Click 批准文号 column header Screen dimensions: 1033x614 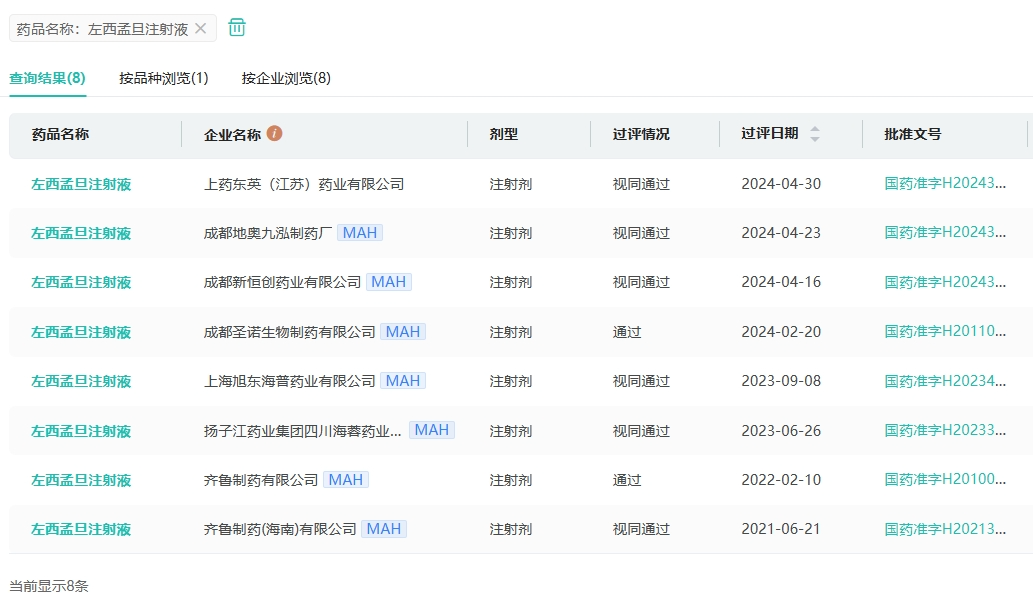click(x=912, y=134)
